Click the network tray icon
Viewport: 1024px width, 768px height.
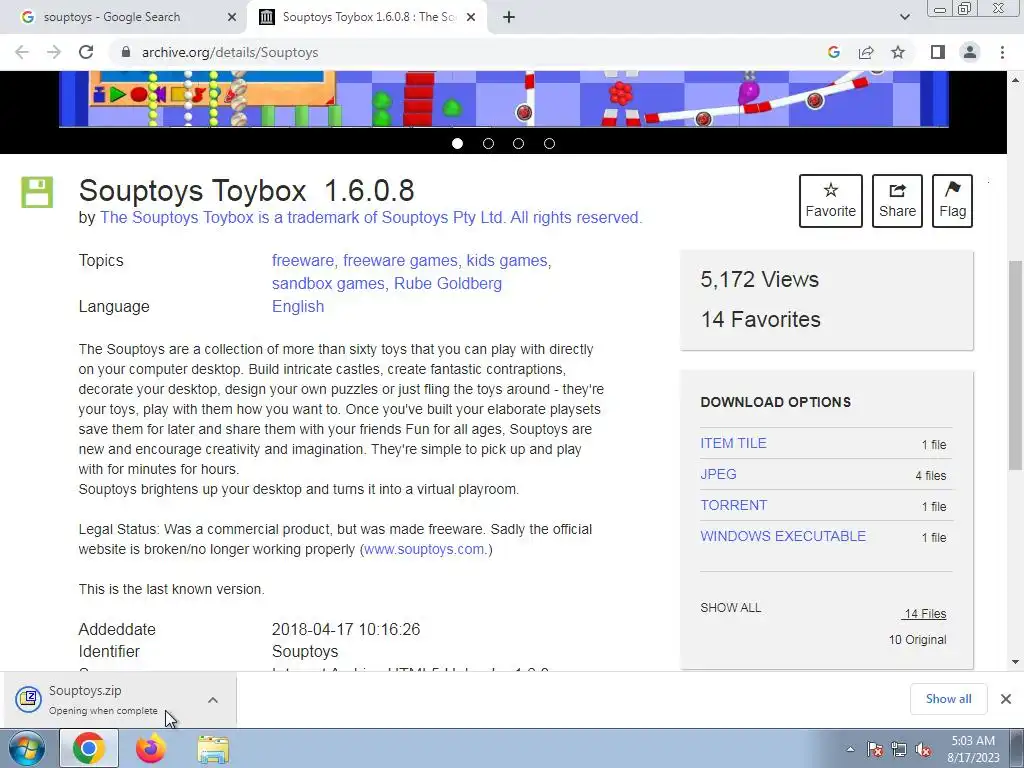[899, 749]
